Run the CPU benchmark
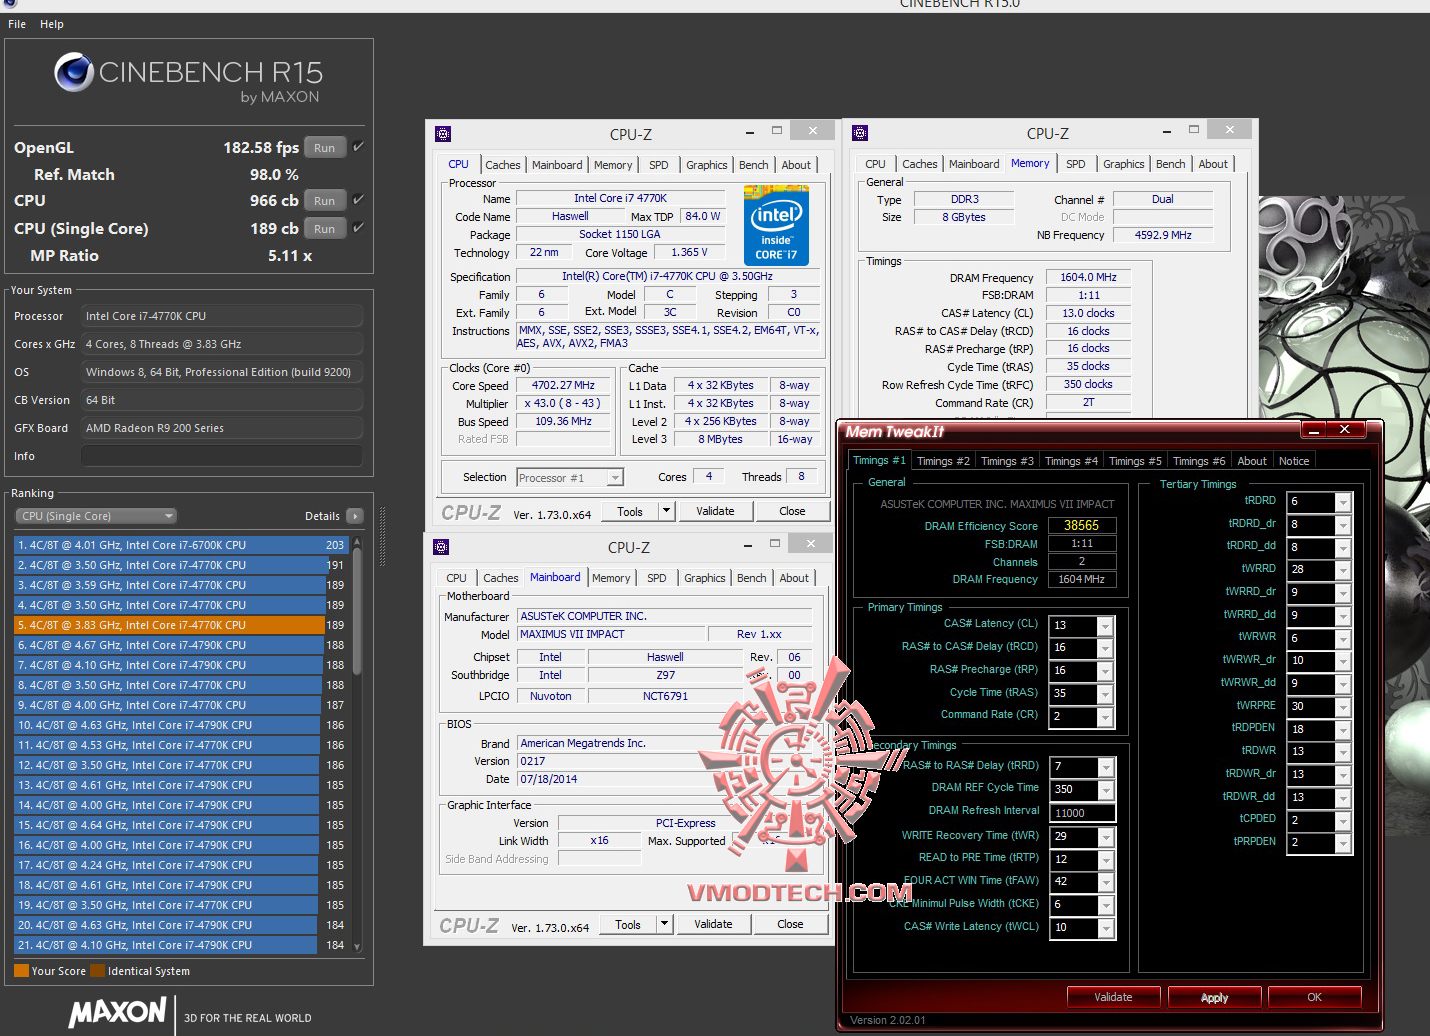 (x=324, y=201)
